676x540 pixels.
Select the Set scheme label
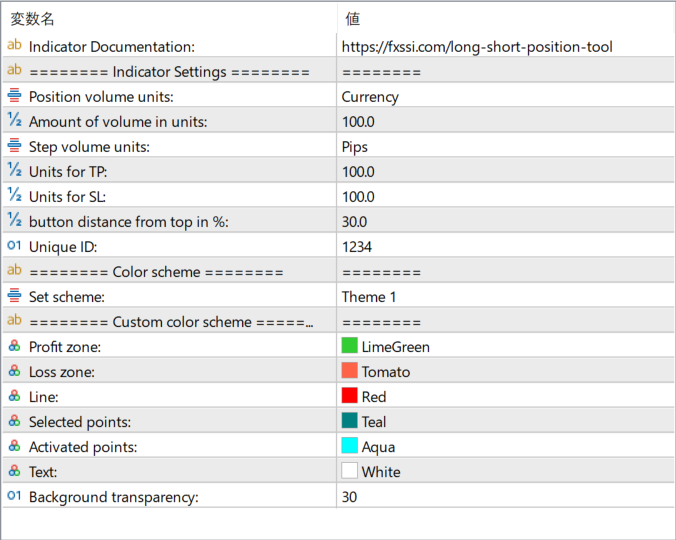click(x=66, y=297)
